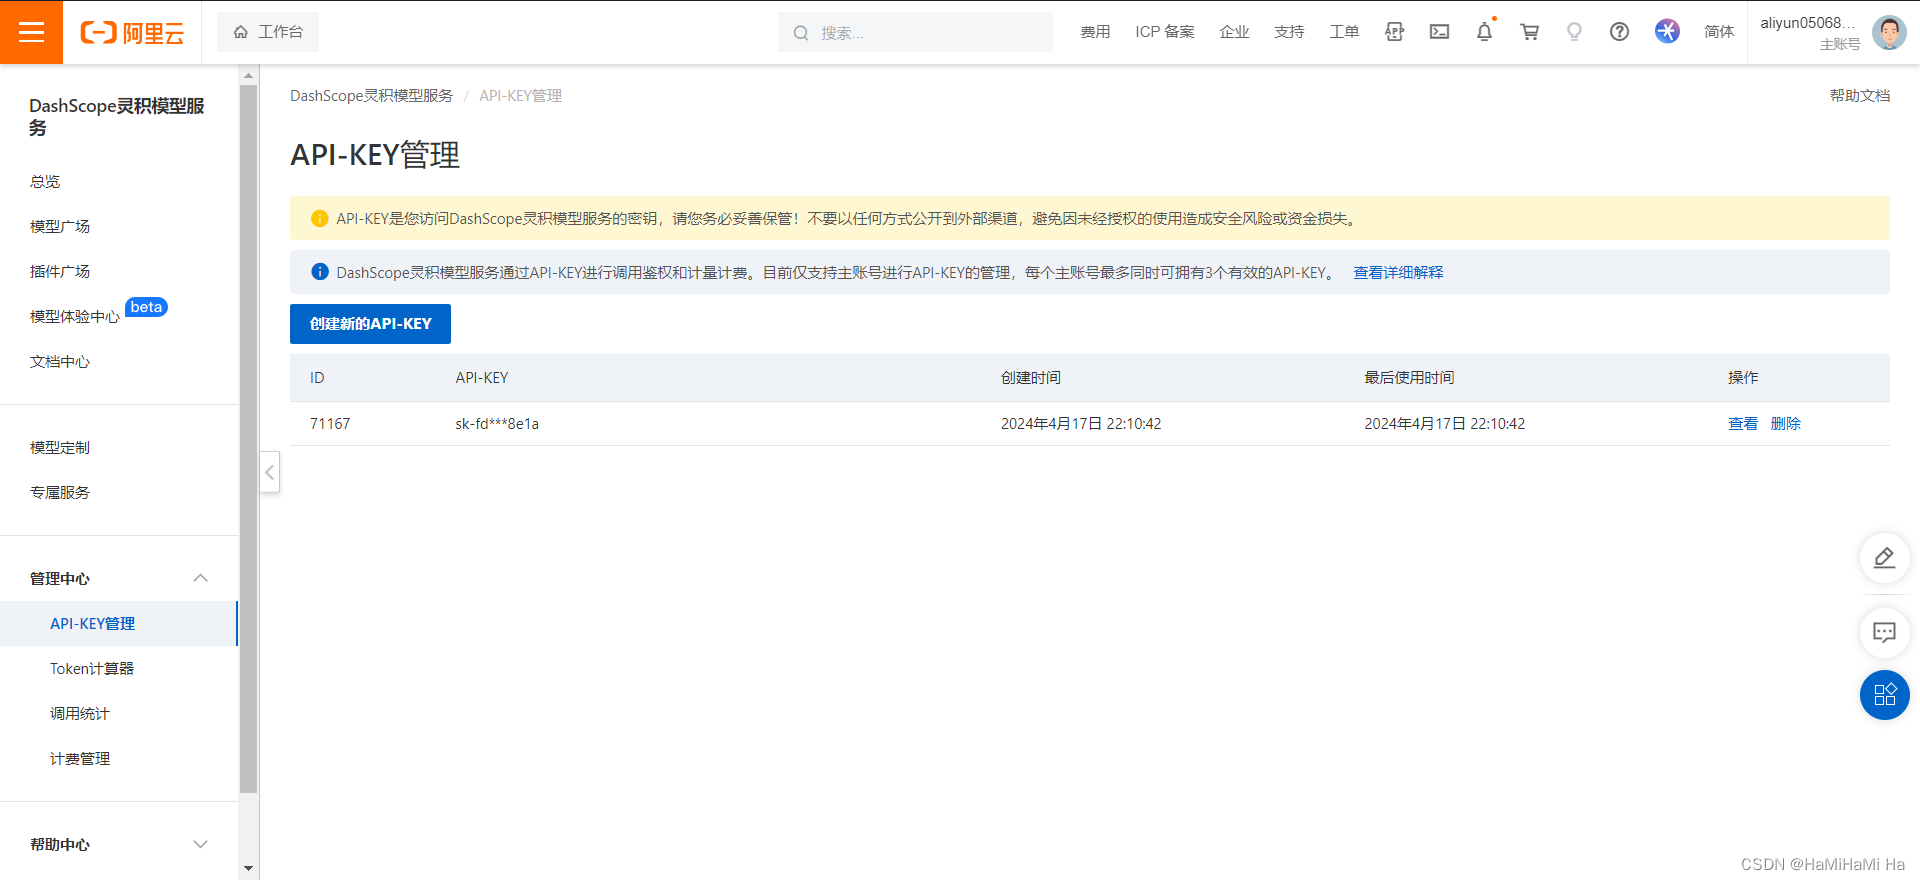Image resolution: width=1920 pixels, height=880 pixels.
Task: Open the shopping cart
Action: coord(1530,32)
